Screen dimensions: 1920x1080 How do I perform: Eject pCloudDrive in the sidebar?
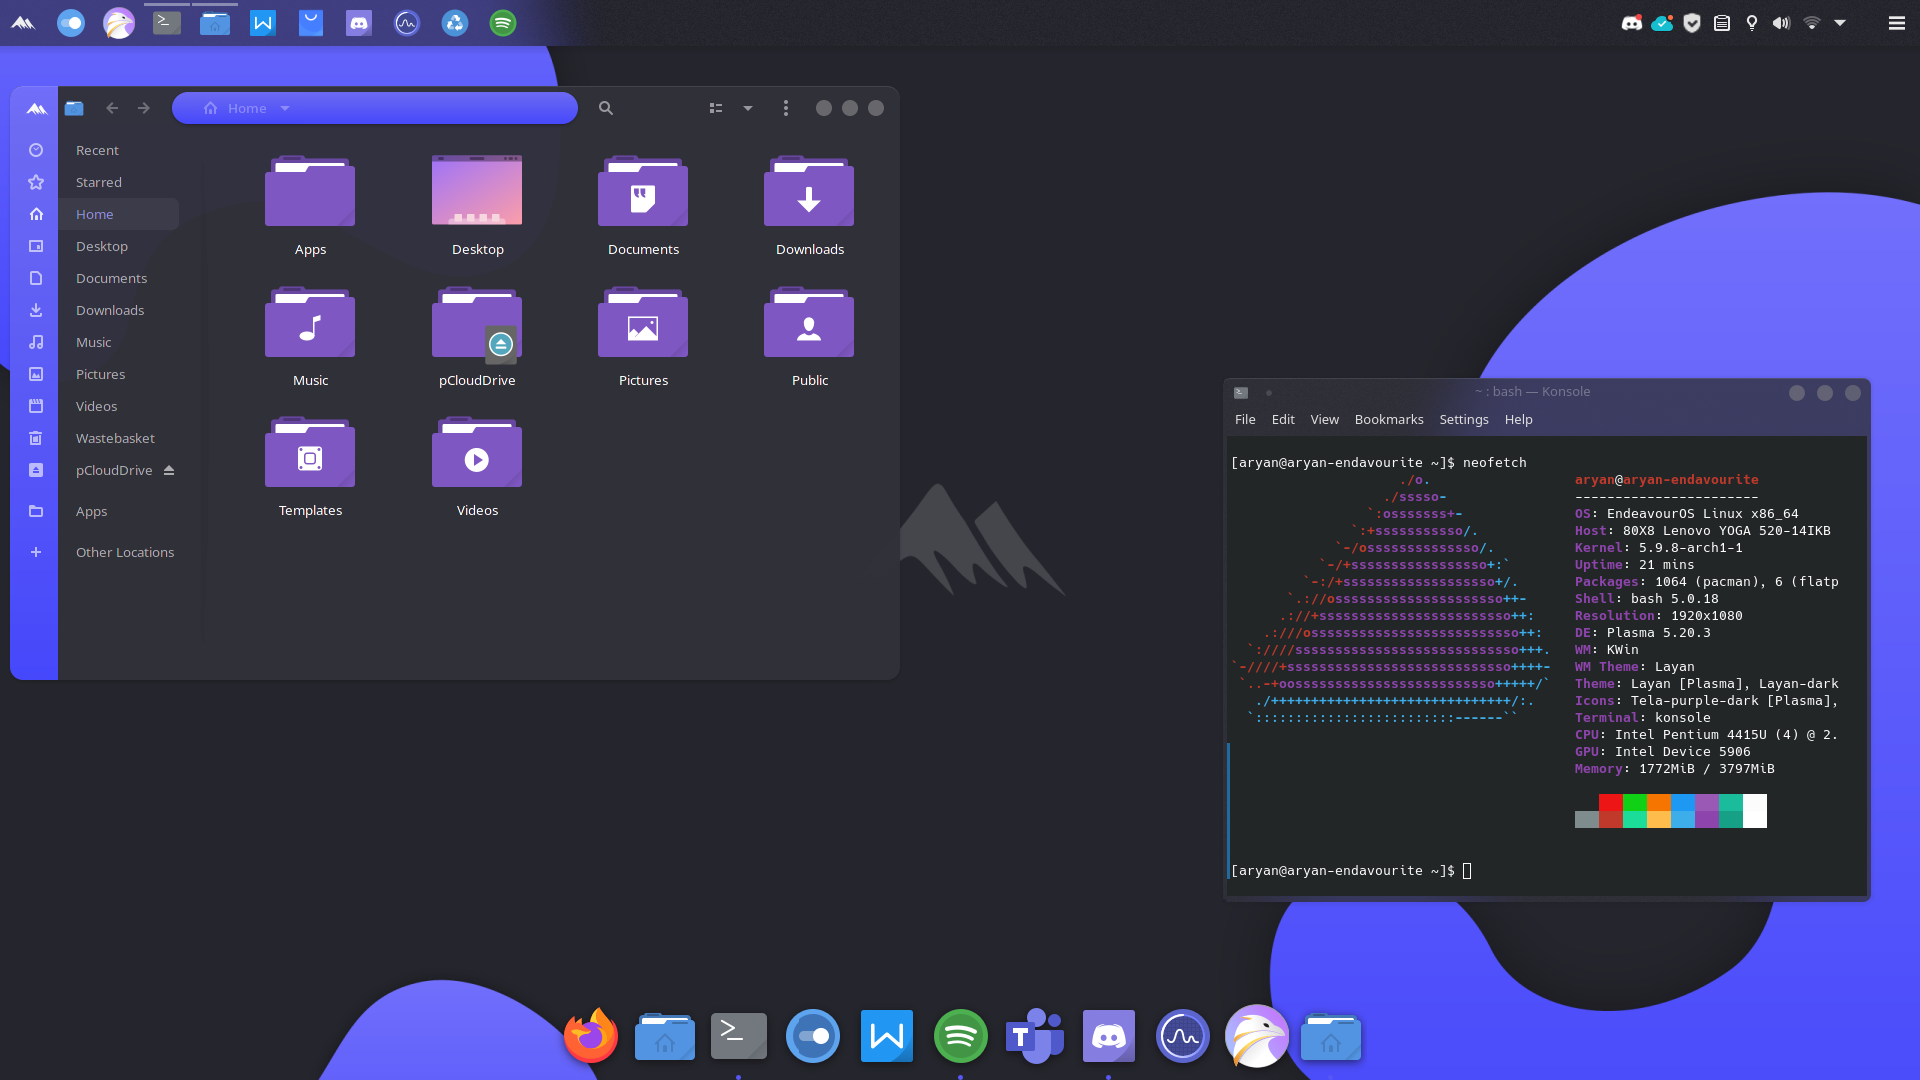click(169, 470)
